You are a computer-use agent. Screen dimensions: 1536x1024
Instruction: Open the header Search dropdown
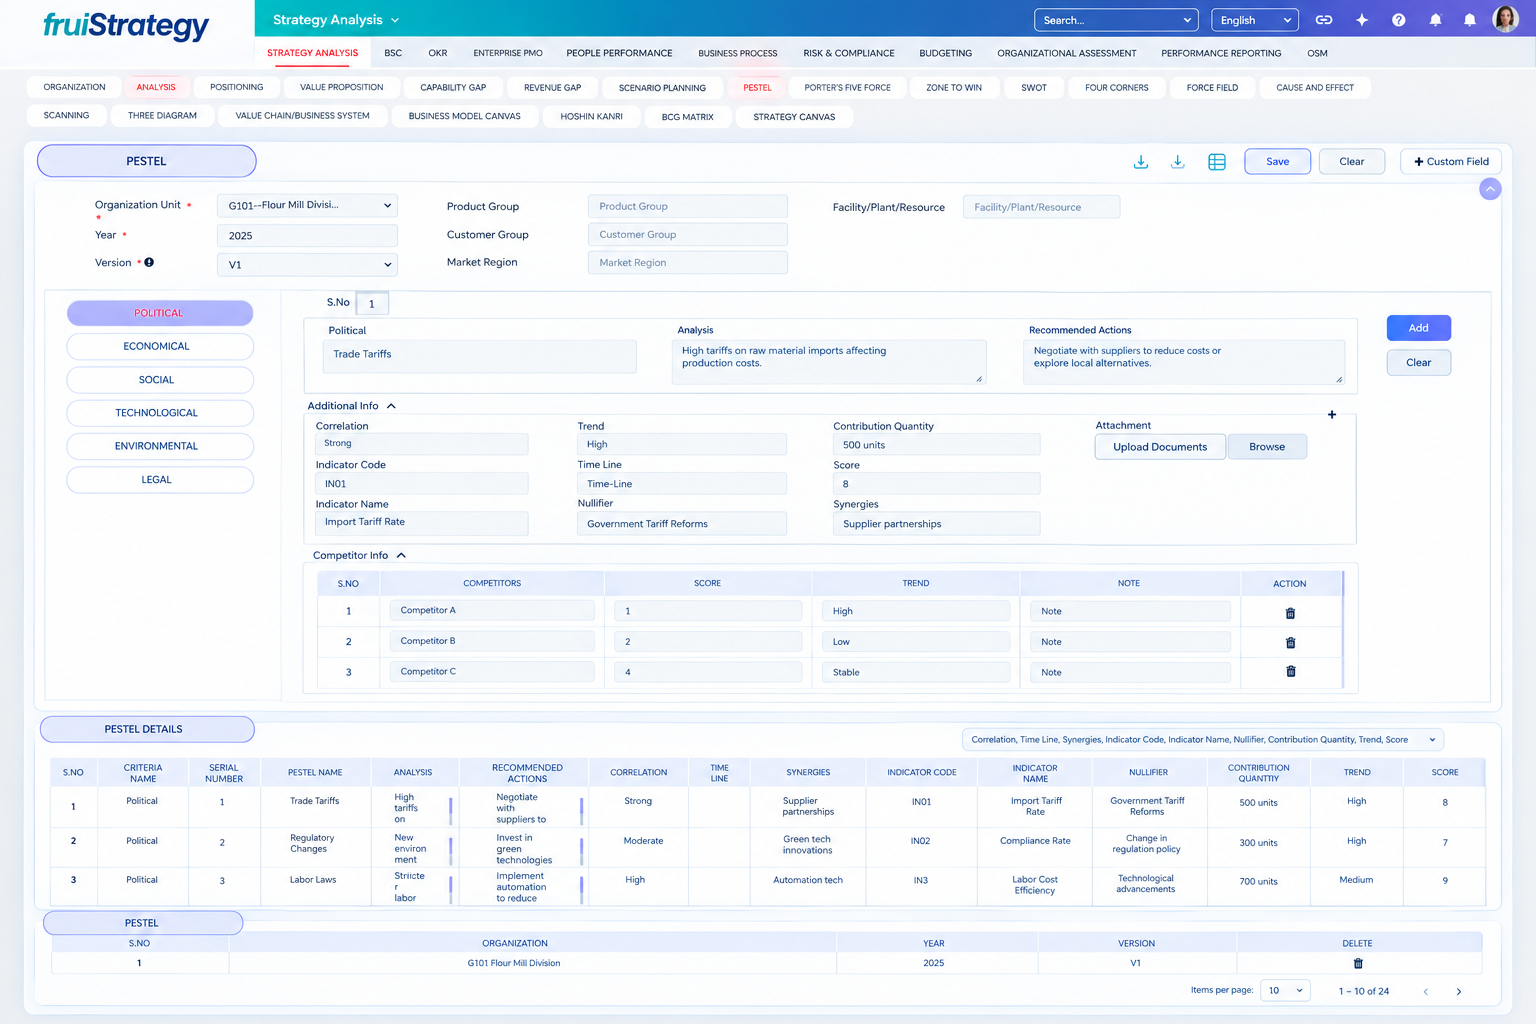point(1116,20)
